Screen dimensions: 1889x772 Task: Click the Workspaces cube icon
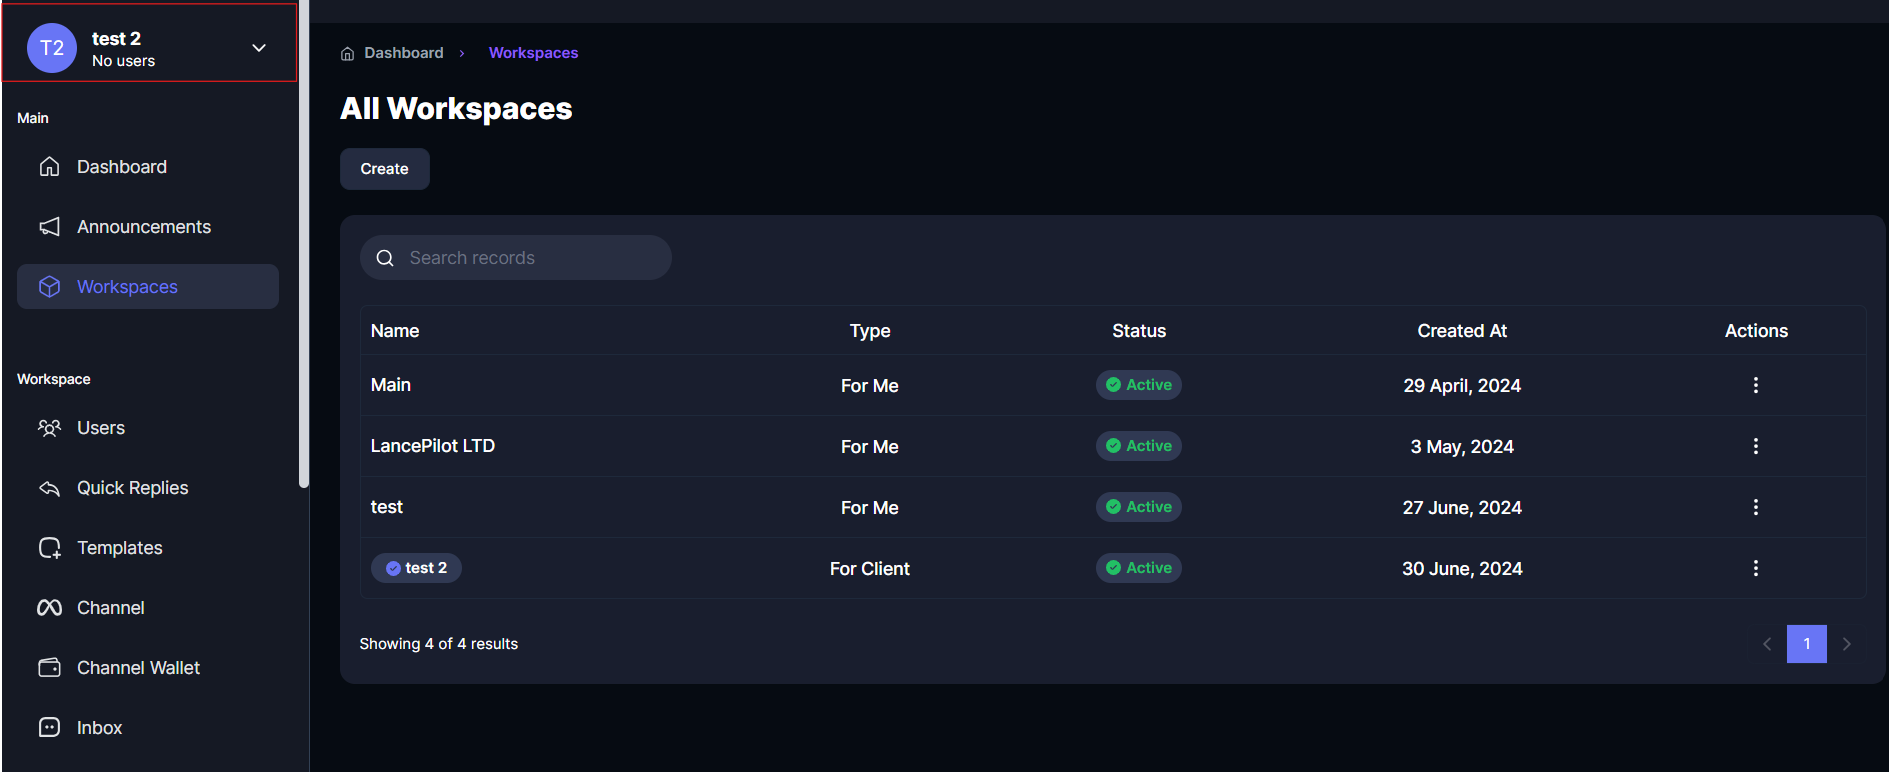[49, 287]
